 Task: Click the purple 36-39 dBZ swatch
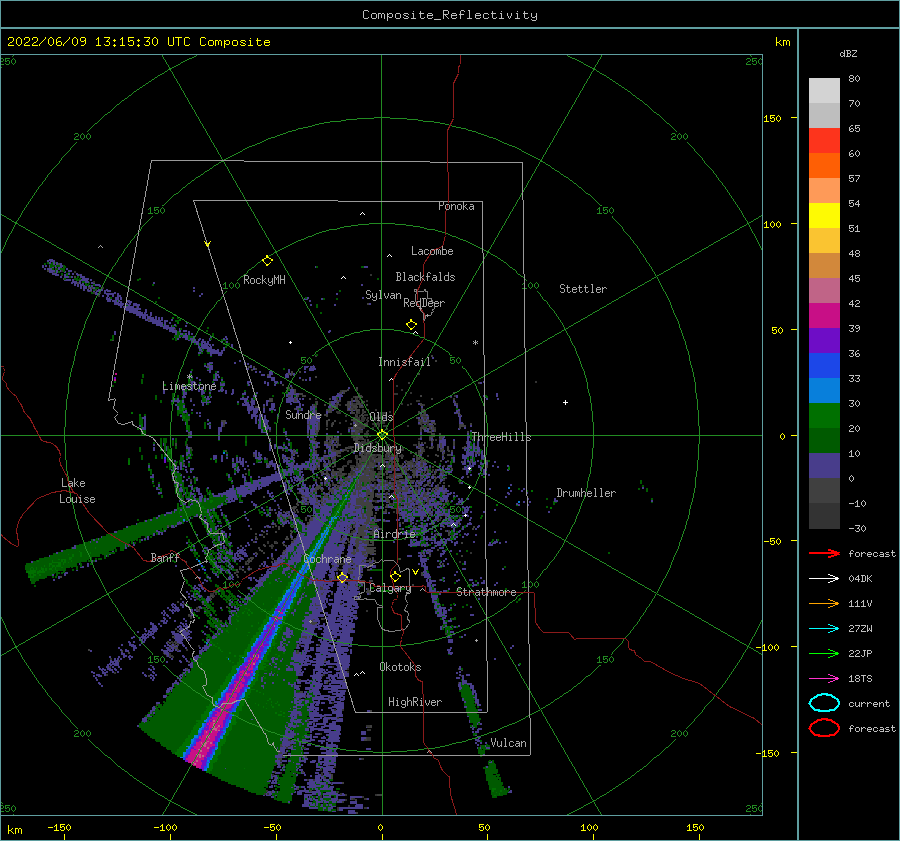click(824, 340)
